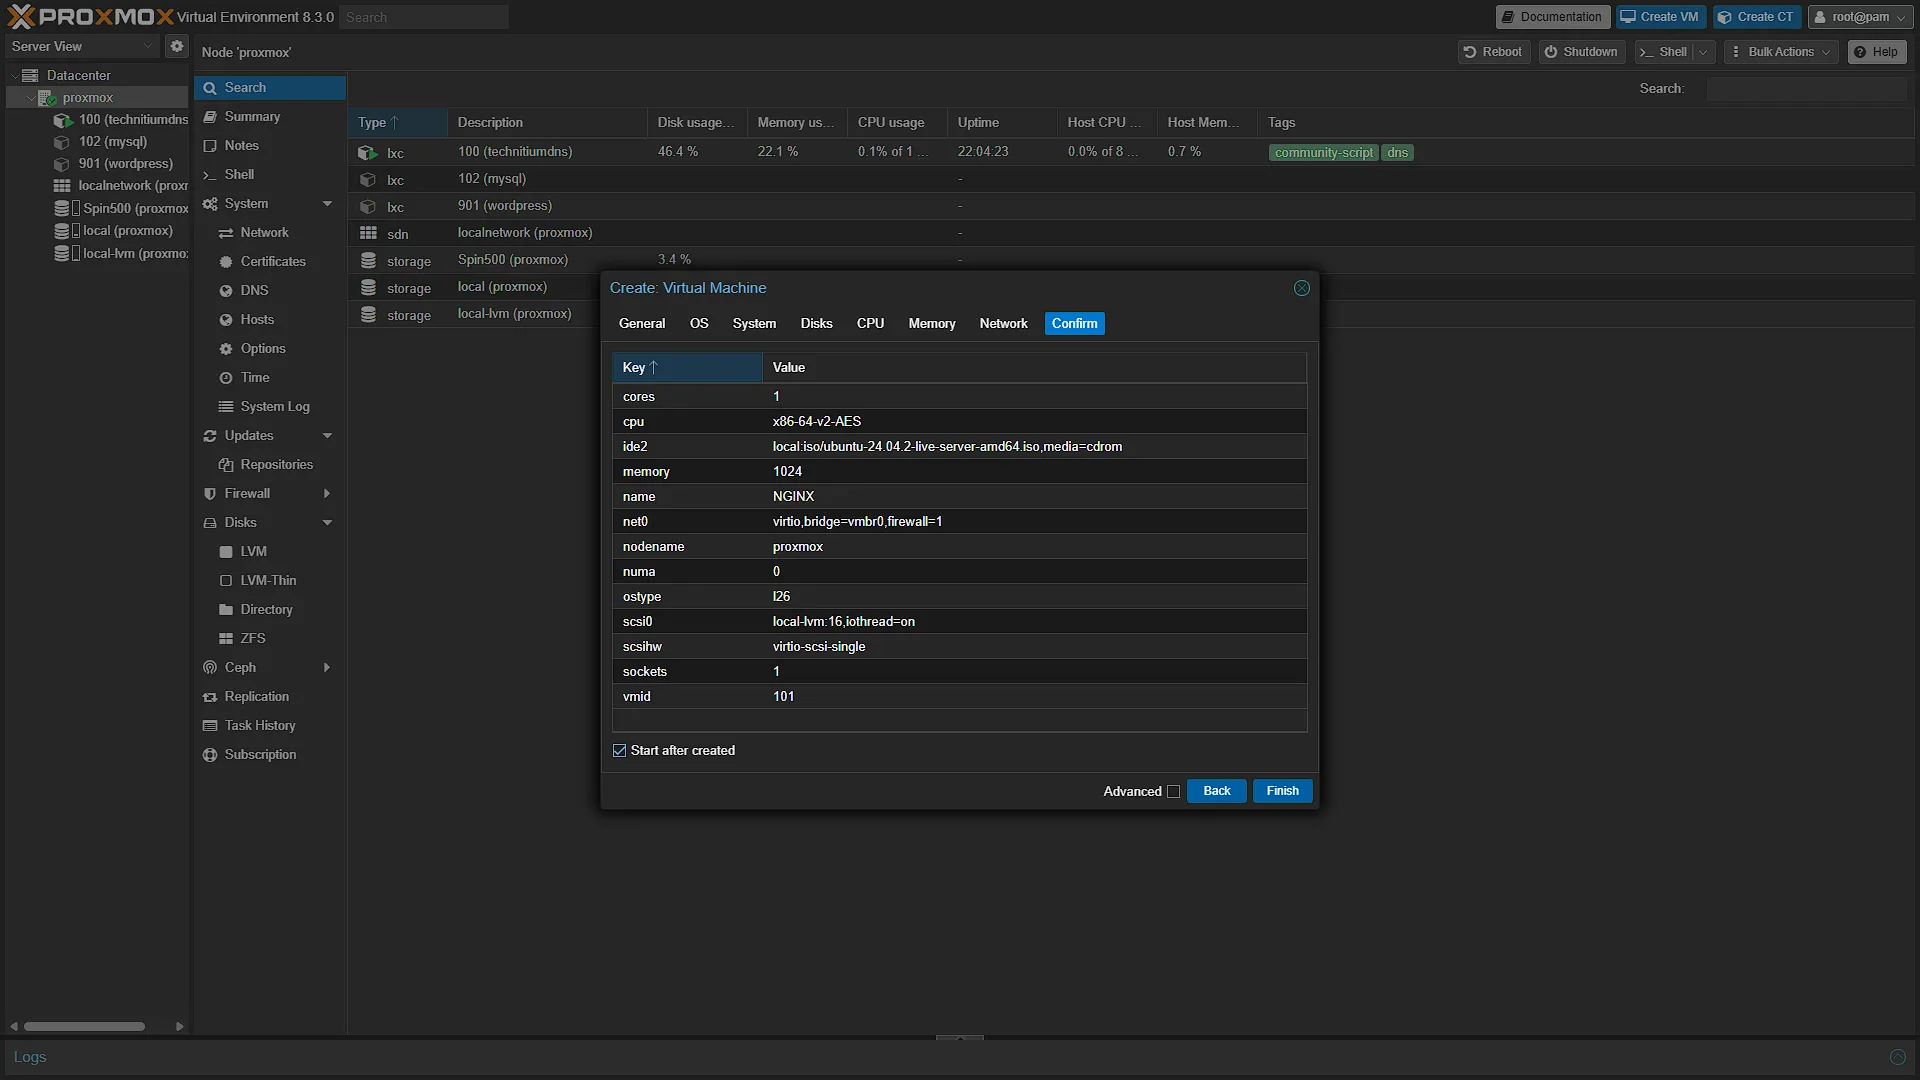Click the Certificates badge icon
This screenshot has height=1080, width=1920.
click(226, 262)
